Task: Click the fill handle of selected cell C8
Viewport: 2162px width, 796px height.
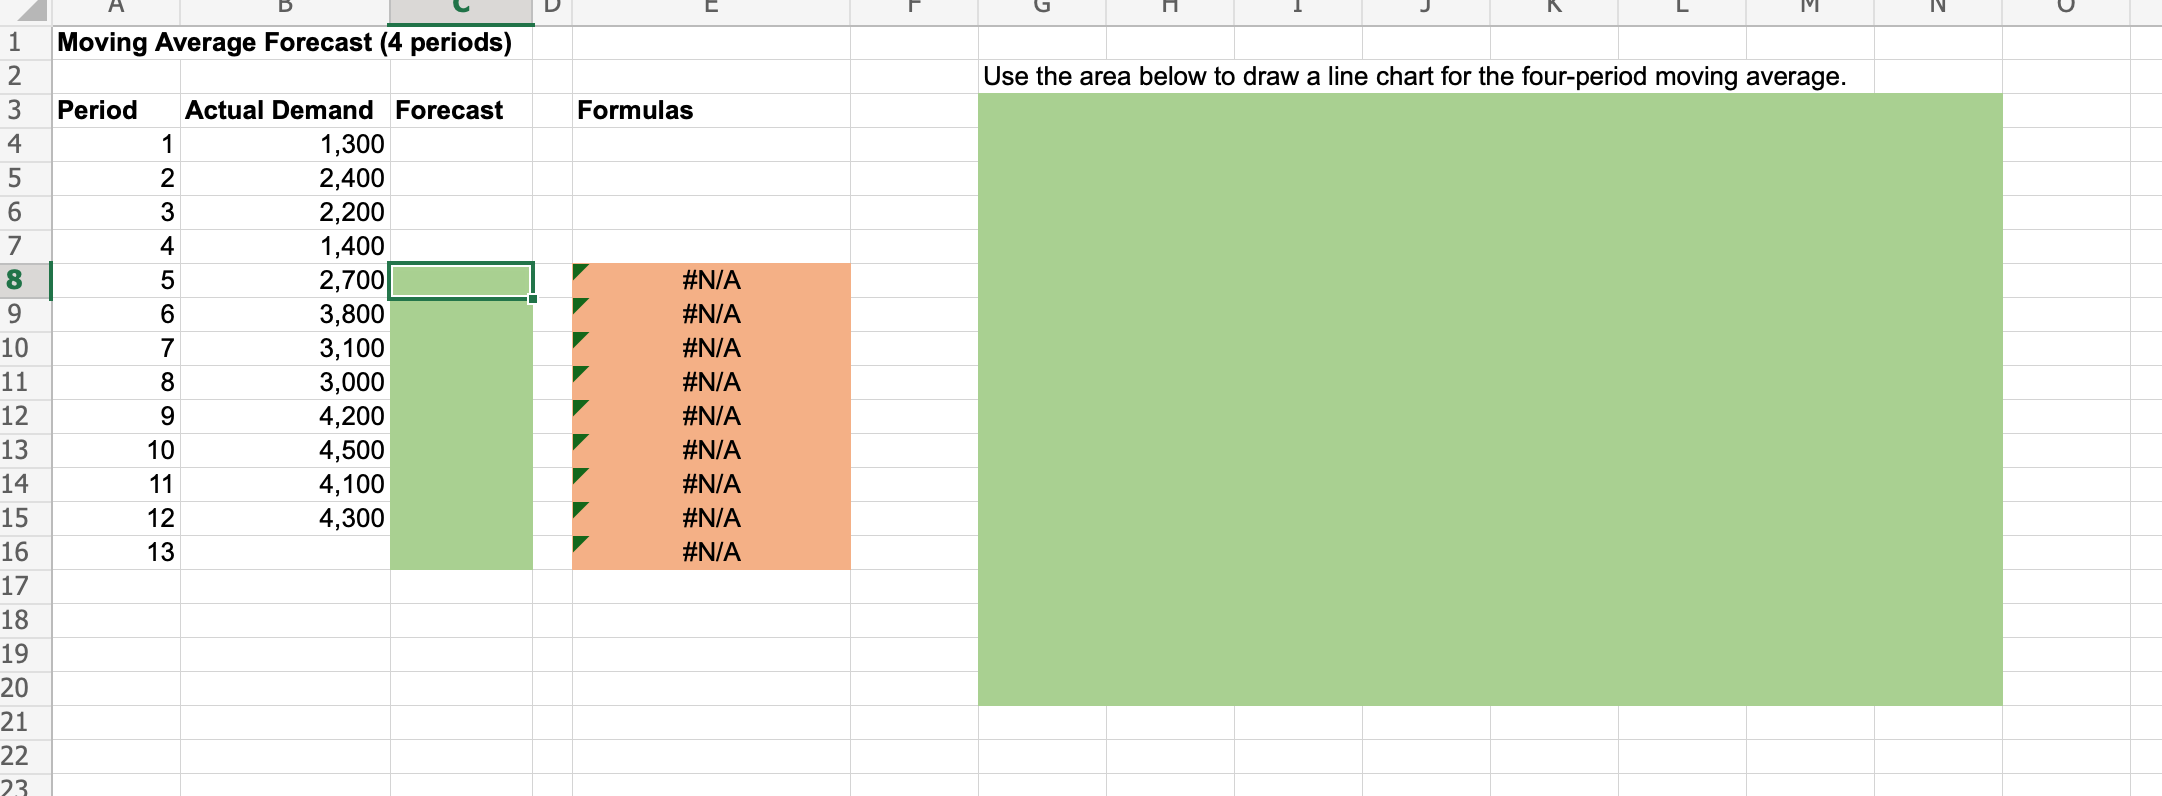Action: point(534,298)
